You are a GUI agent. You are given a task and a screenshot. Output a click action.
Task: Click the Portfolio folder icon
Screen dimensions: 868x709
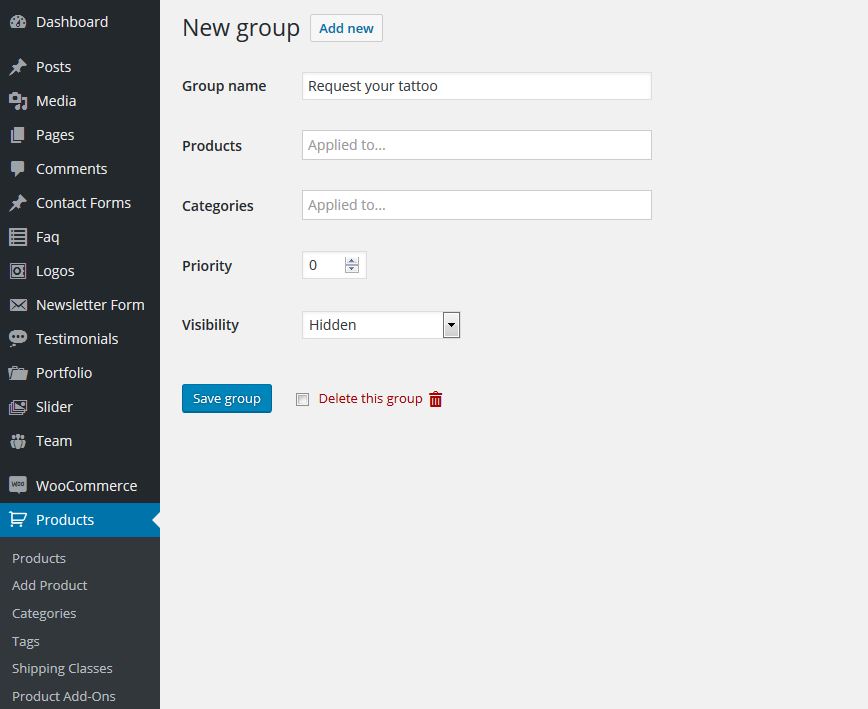(x=18, y=373)
